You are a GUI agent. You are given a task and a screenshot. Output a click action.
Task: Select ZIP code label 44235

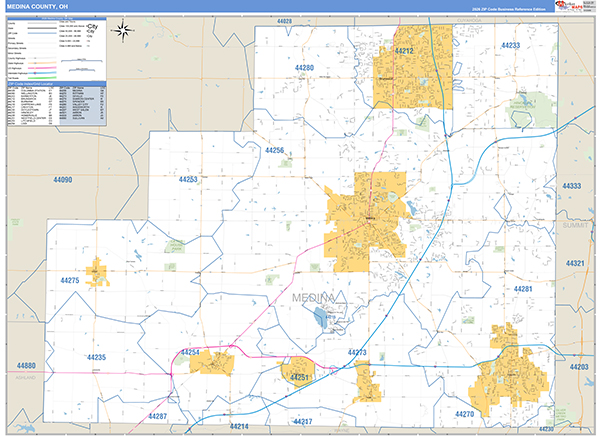click(x=96, y=357)
